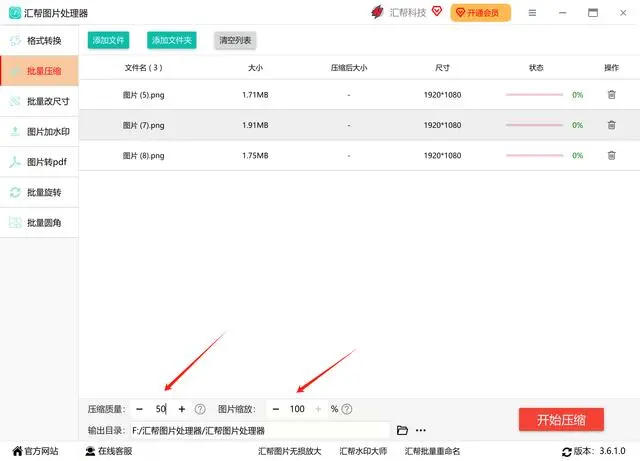Image resolution: width=640 pixels, height=461 pixels.
Task: Open 批量改尺寸 in the sidebar
Action: click(x=39, y=101)
